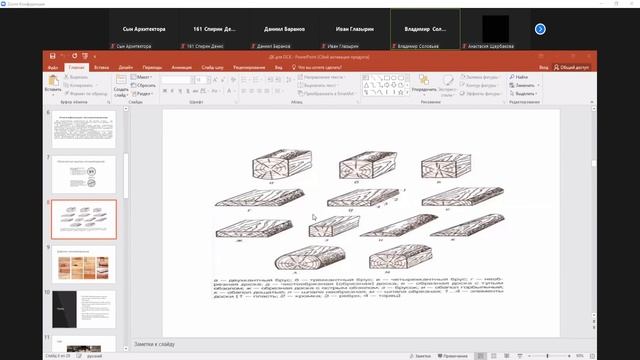Screen dimensions: 640x360
Task: Open the Review (Рецензирование) ribbon tab
Action: click(249, 67)
